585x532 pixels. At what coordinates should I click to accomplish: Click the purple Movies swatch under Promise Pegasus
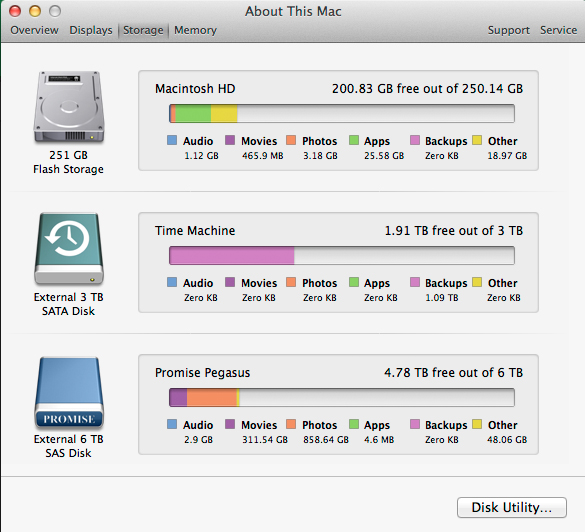point(230,424)
